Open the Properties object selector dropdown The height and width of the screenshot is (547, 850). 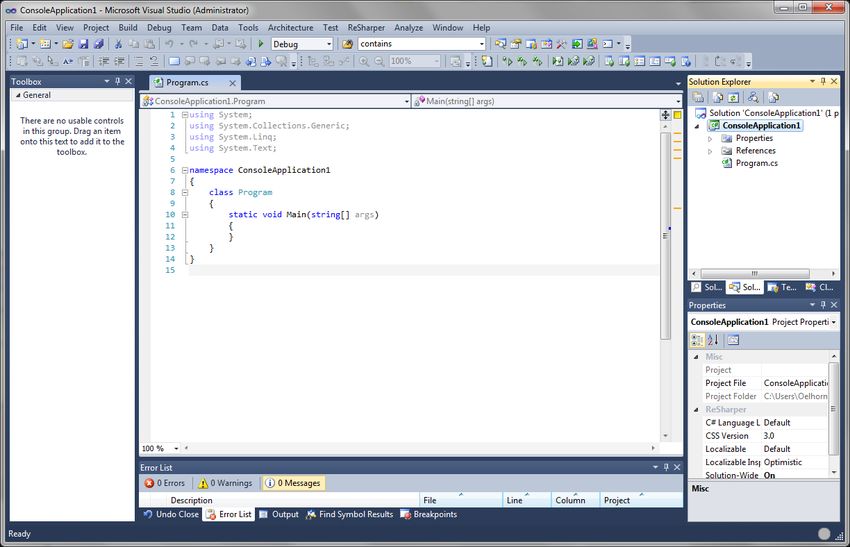833,323
